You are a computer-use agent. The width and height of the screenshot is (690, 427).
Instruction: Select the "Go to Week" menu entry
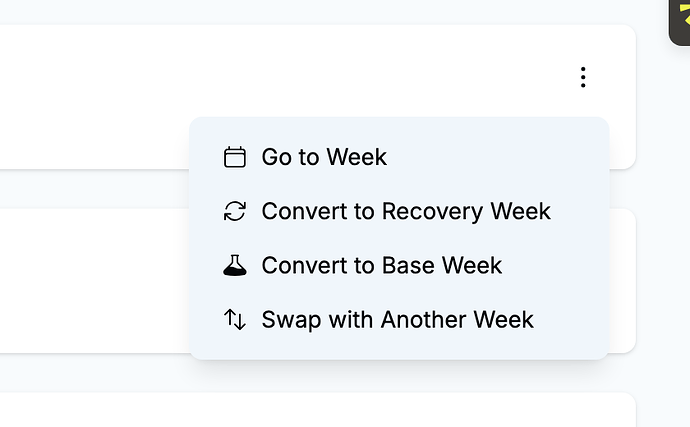pos(324,157)
